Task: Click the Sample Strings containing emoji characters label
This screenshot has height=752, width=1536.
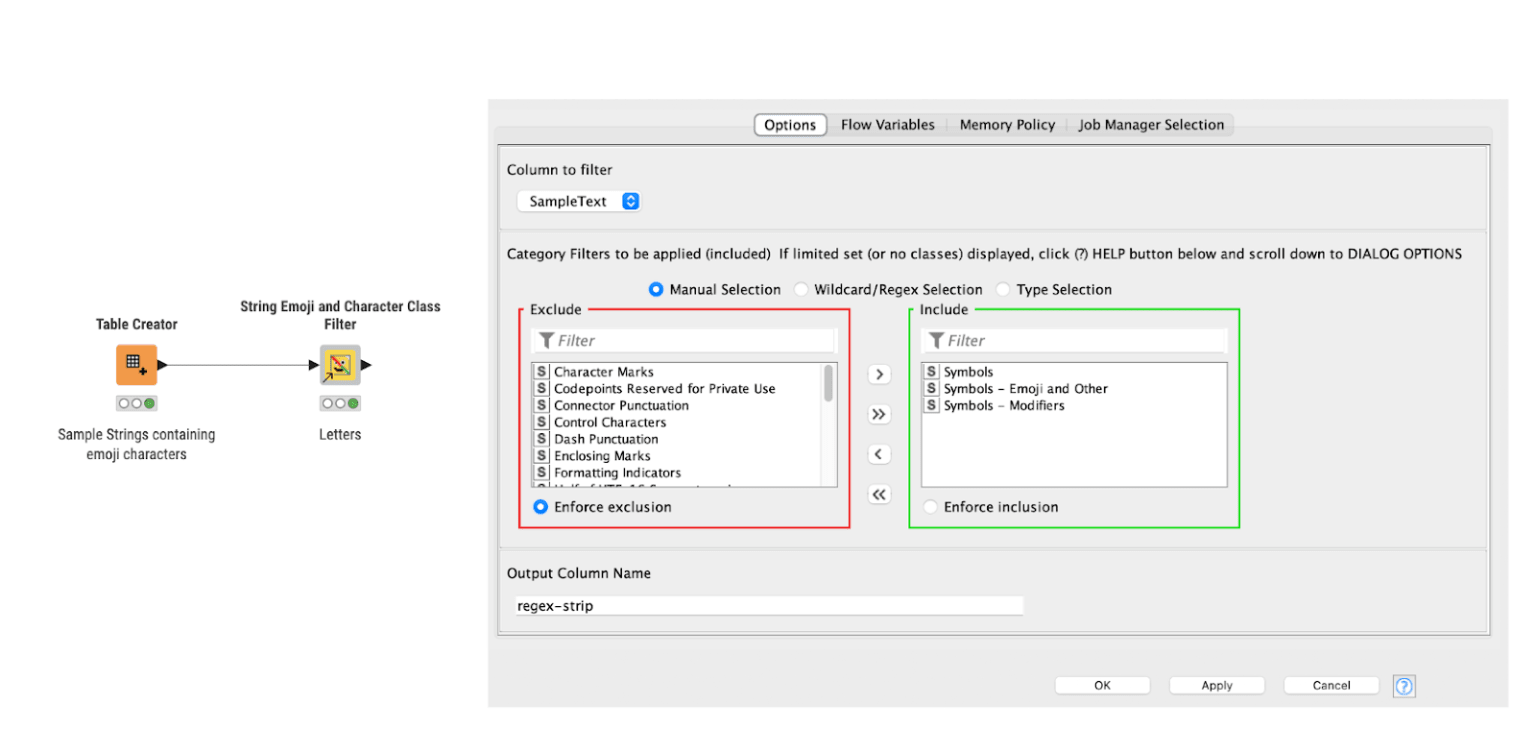Action: coord(136,445)
